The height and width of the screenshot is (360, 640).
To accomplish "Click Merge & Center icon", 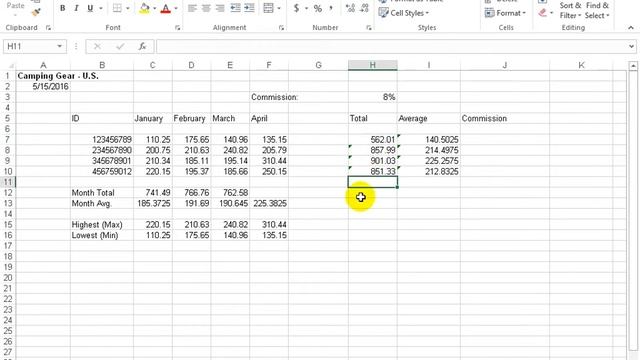I will [268, 8].
